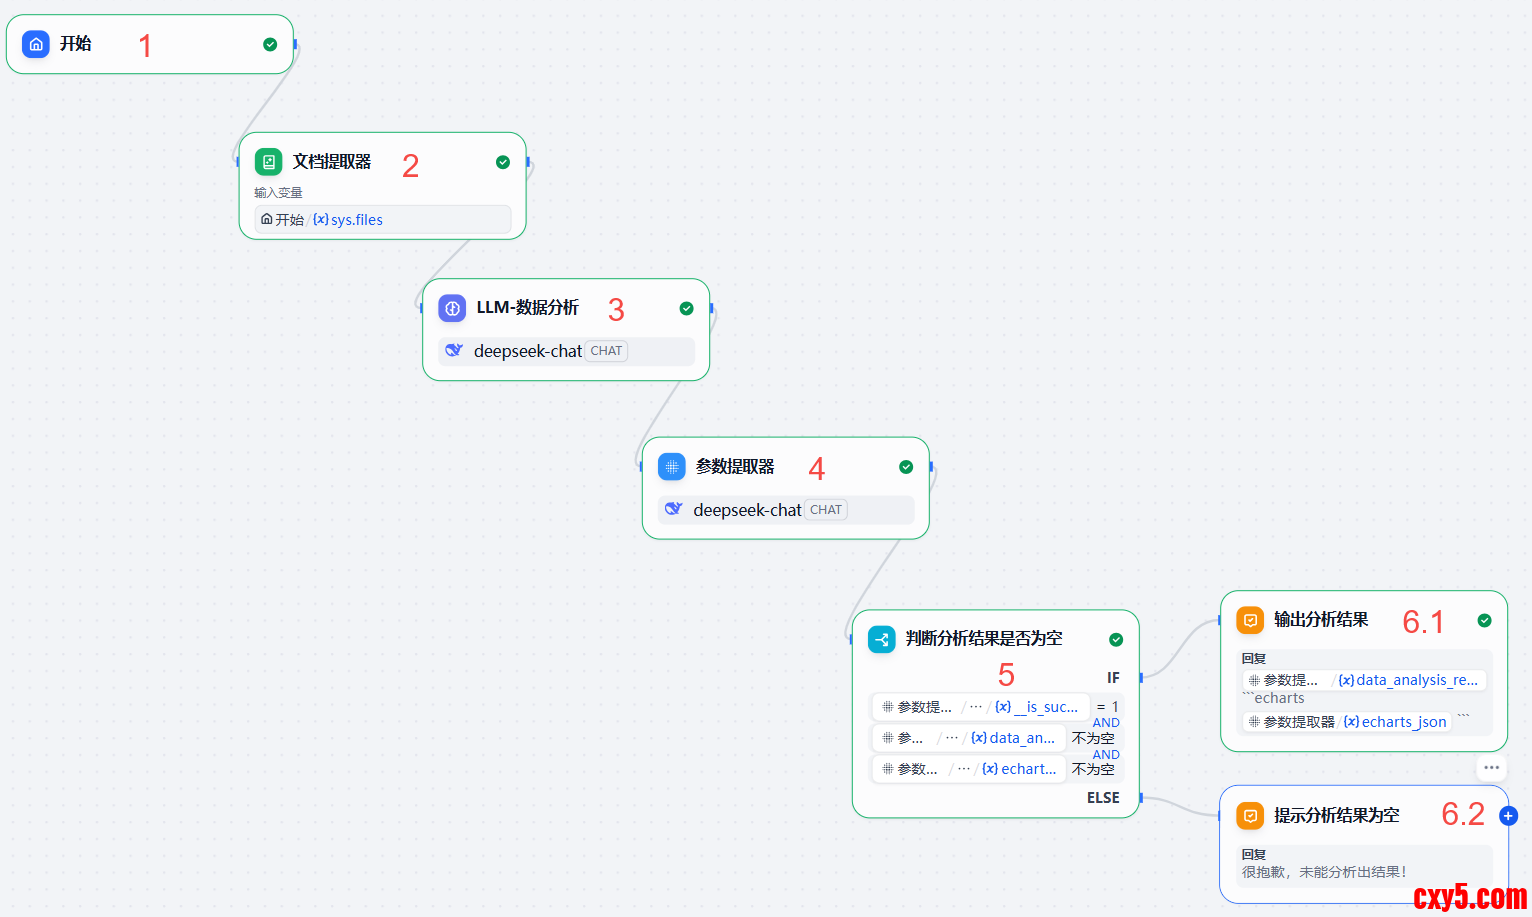Click the IF branch output connector
This screenshot has width=1532, height=917.
1141,678
